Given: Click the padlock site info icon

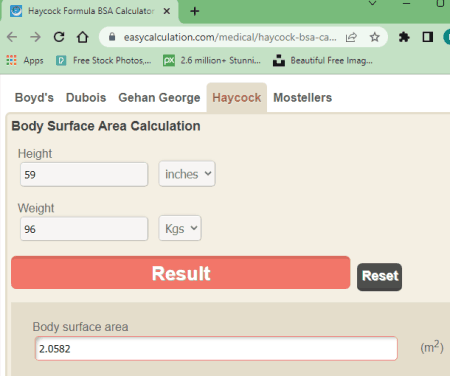Looking at the screenshot, I should pyautogui.click(x=112, y=37).
